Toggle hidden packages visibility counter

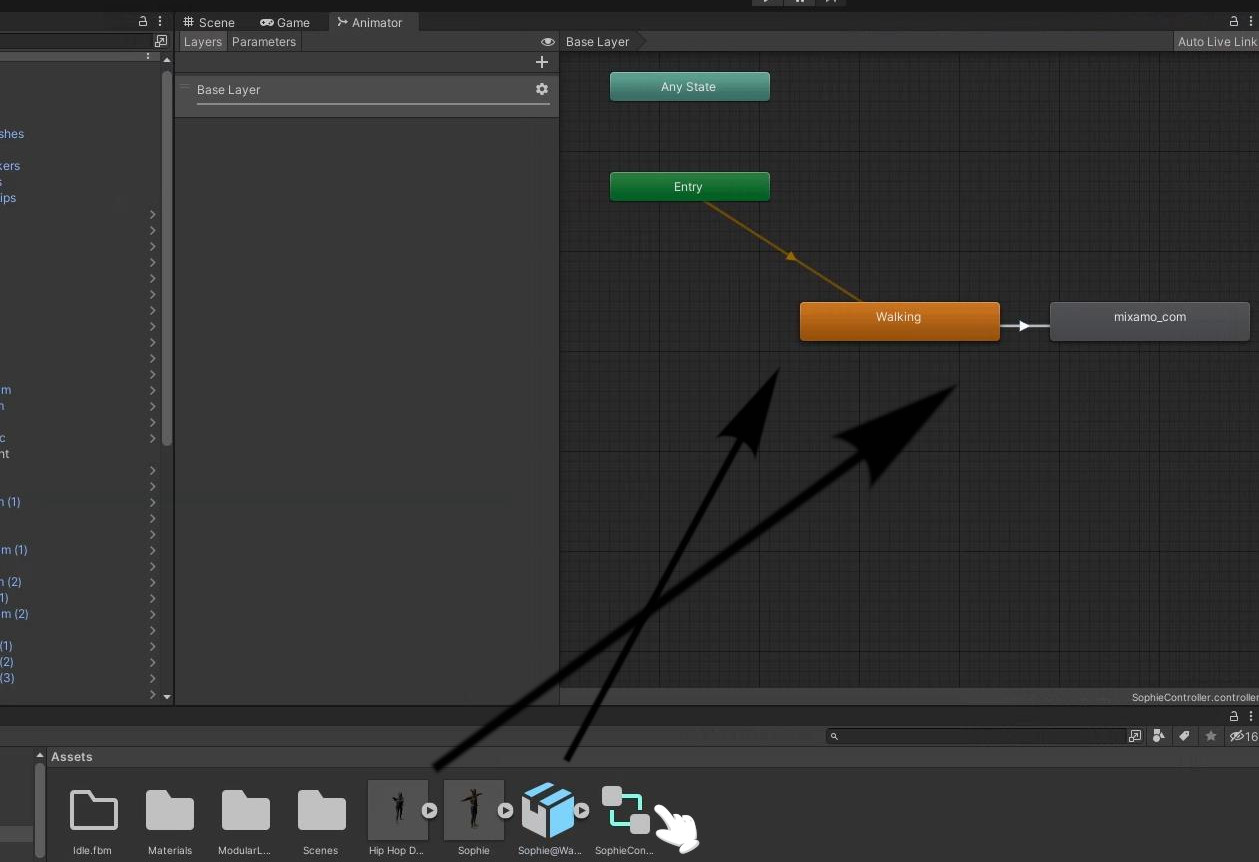pos(1243,736)
